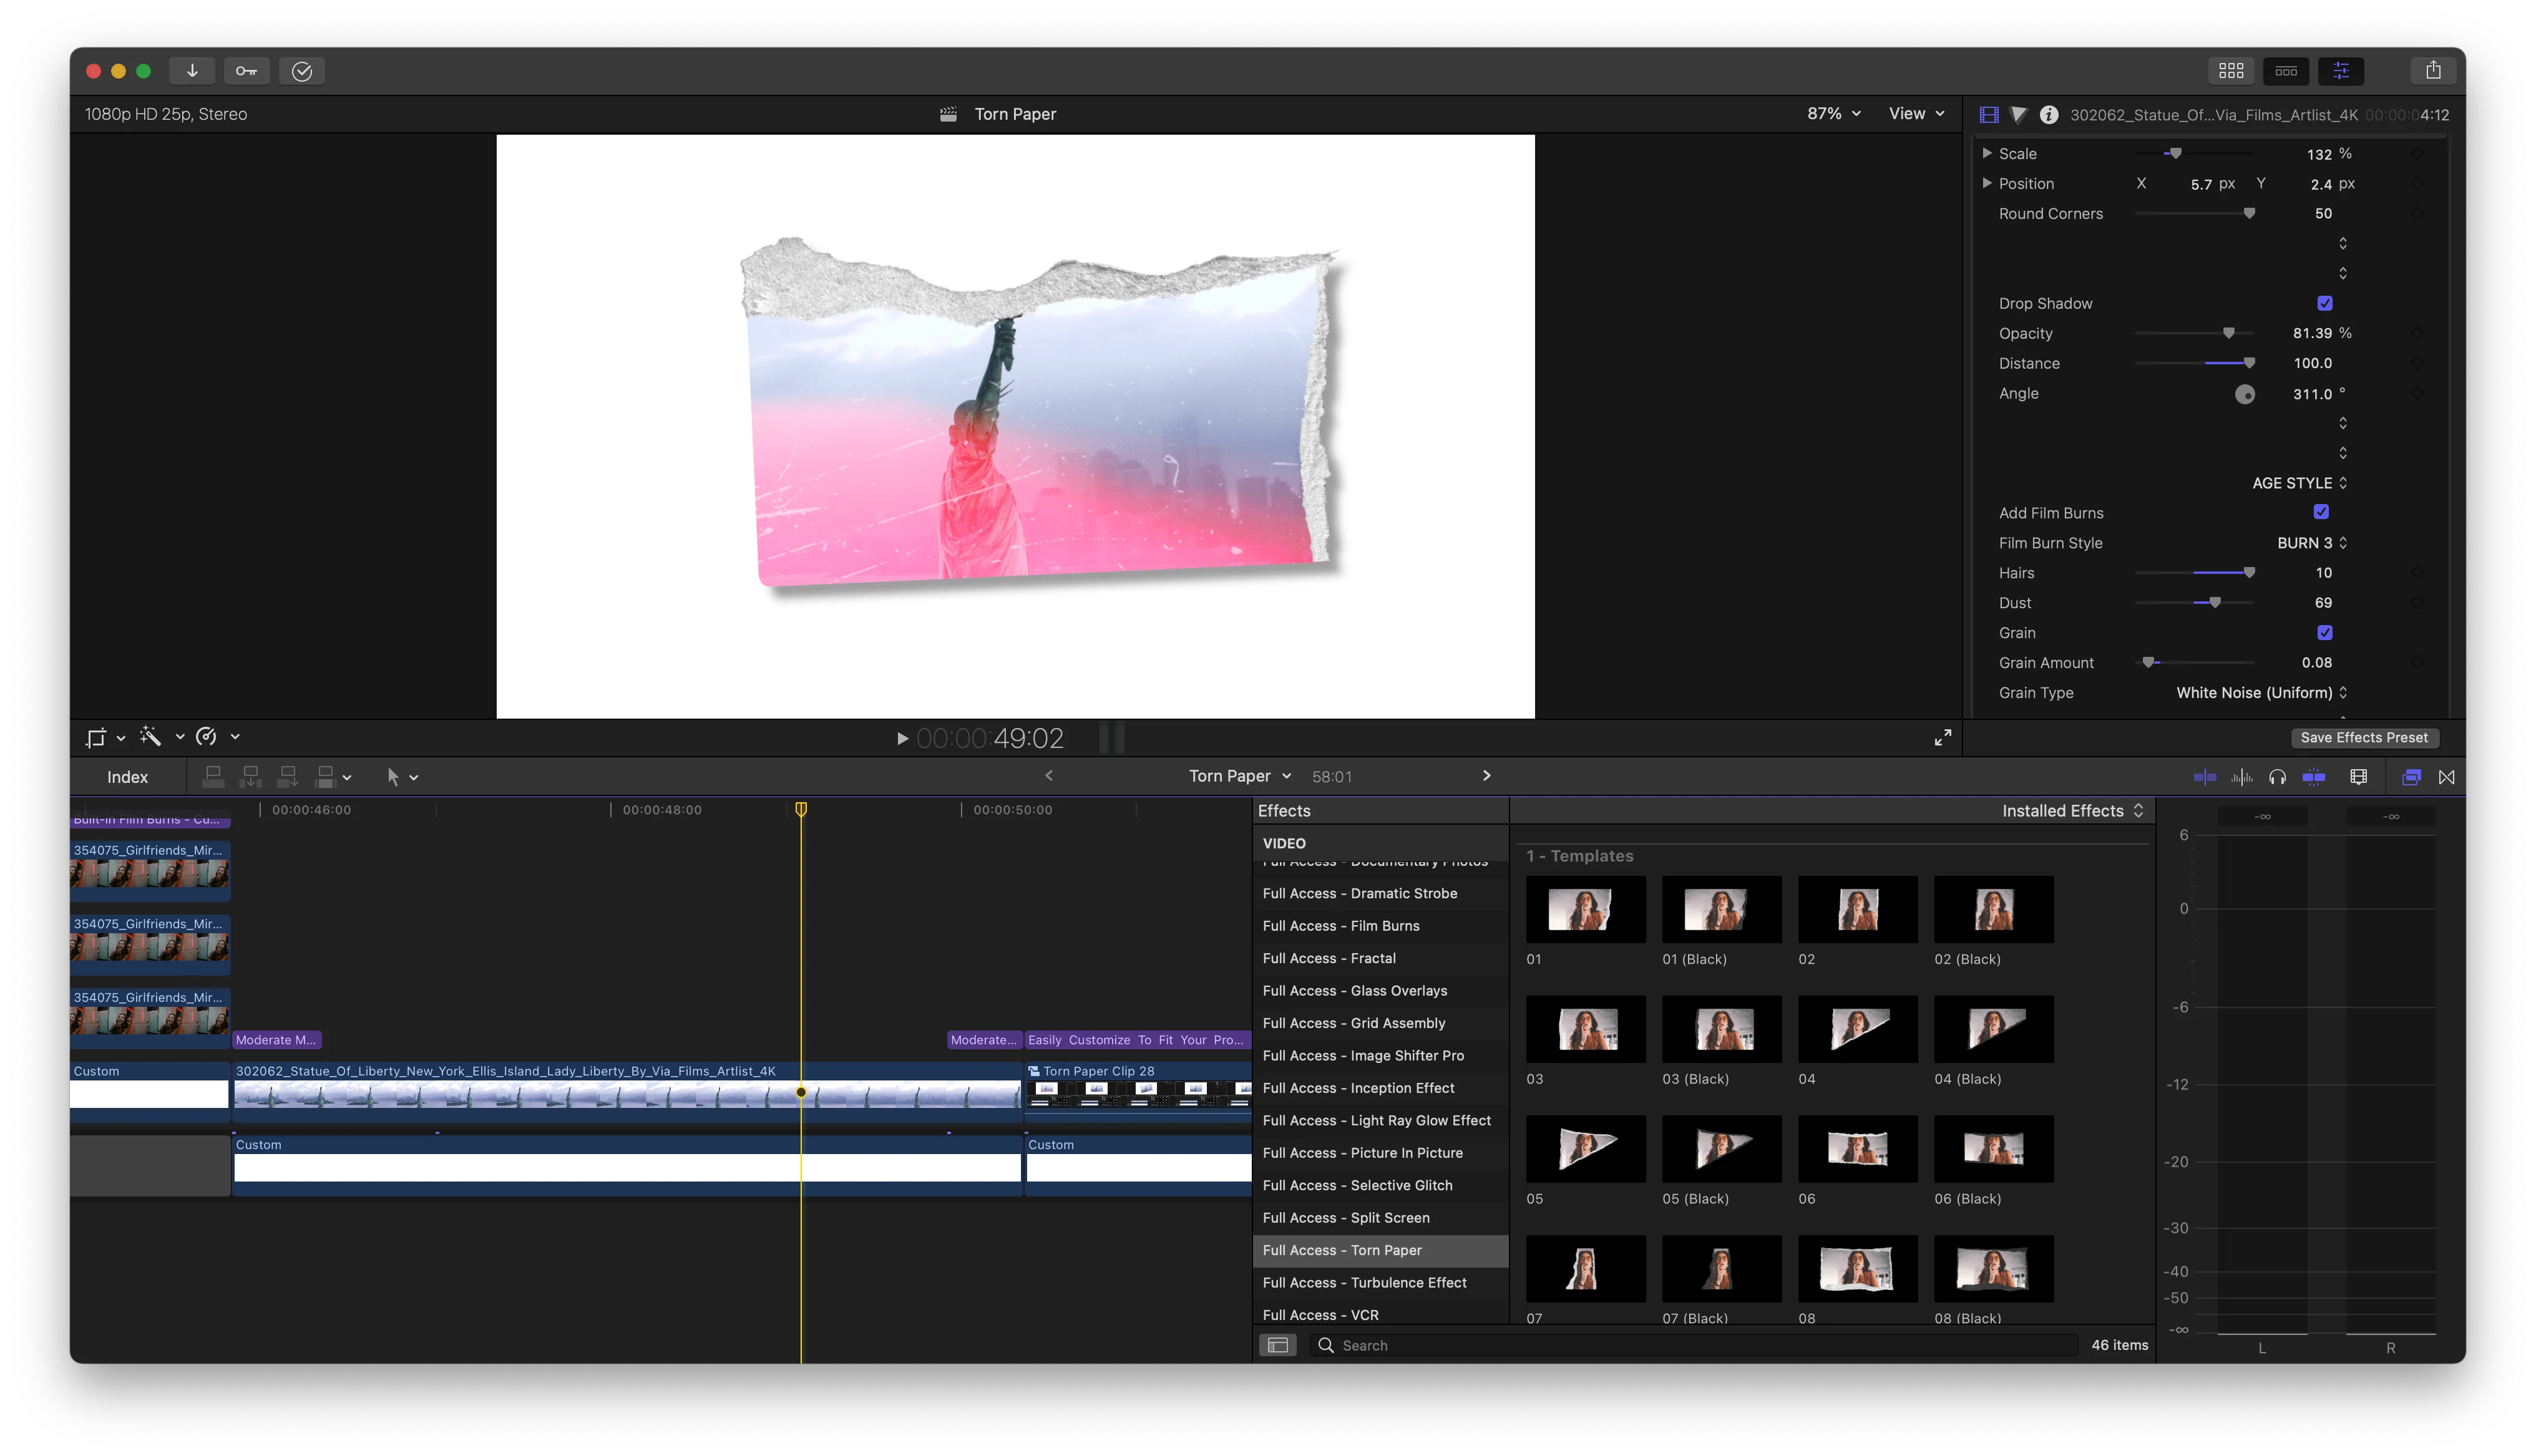Toggle the inspector sliders icon

(x=2341, y=71)
